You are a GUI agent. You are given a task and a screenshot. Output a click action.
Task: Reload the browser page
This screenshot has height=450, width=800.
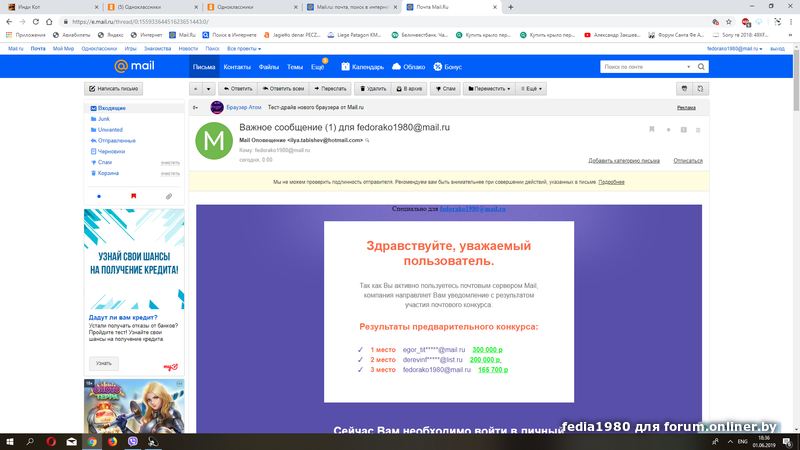36,21
